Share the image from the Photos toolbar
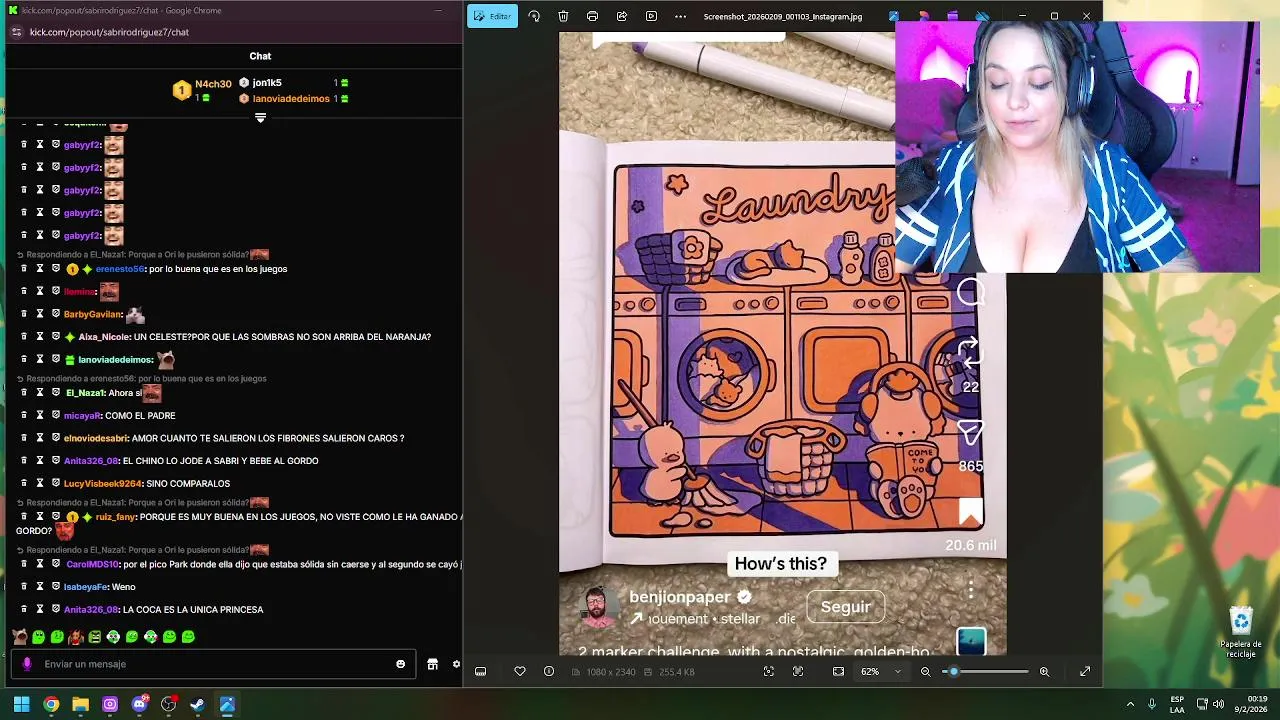 622,16
